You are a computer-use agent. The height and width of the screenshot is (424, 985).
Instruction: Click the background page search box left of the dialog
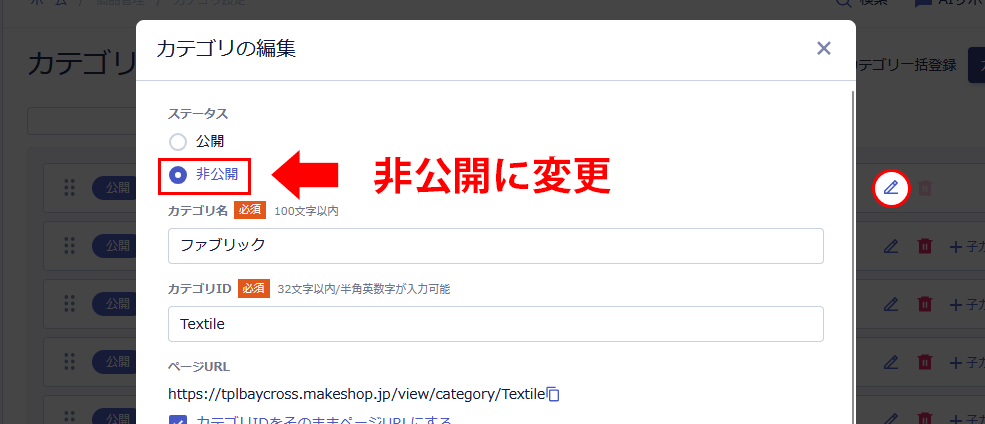click(82, 121)
